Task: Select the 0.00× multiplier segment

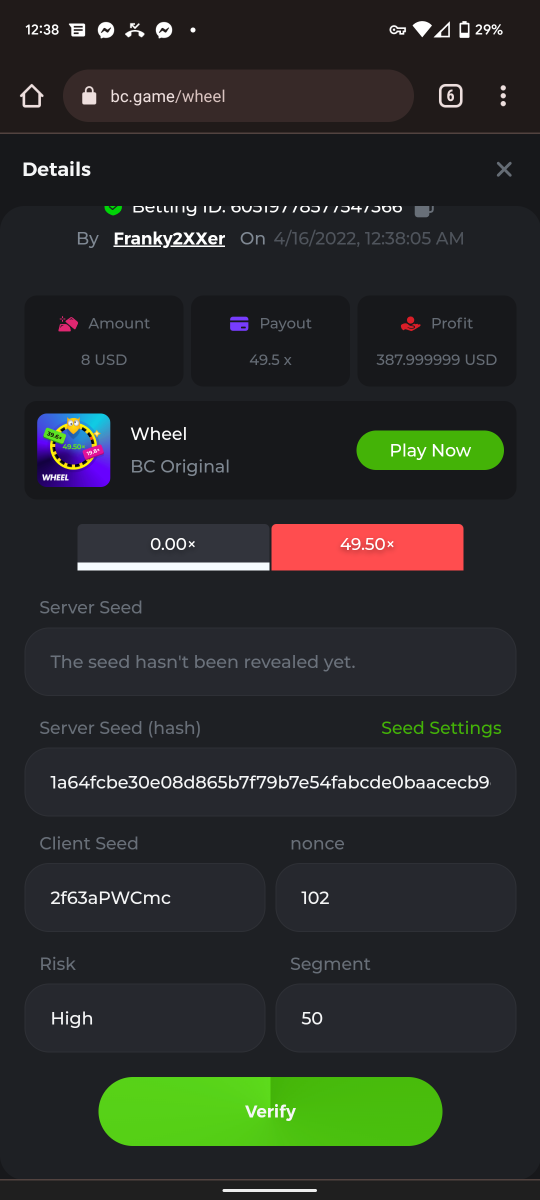Action: point(173,547)
